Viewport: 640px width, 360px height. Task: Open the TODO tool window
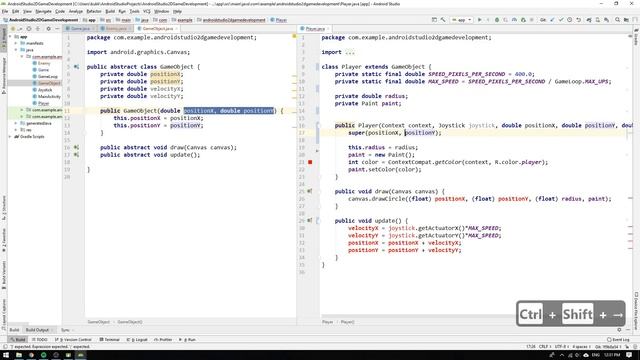(x=40, y=339)
